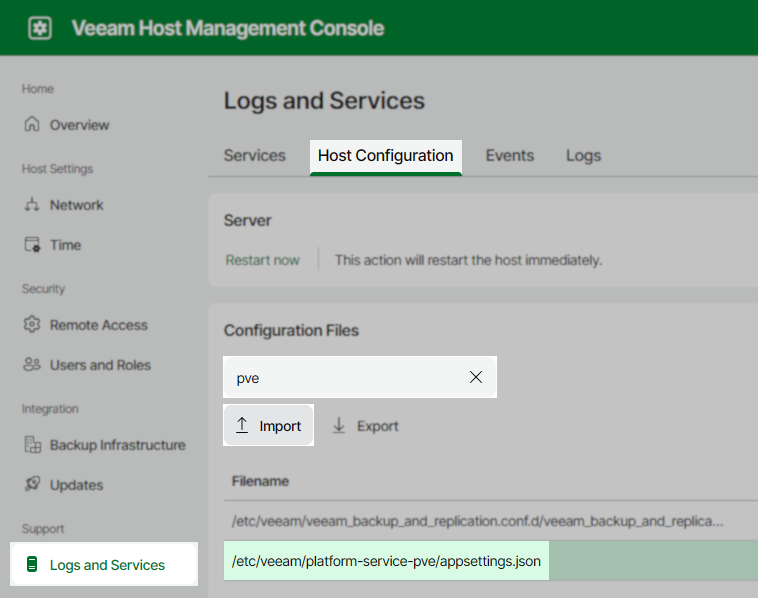758x598 pixels.
Task: Click the Import upload arrow icon
Action: (x=242, y=425)
